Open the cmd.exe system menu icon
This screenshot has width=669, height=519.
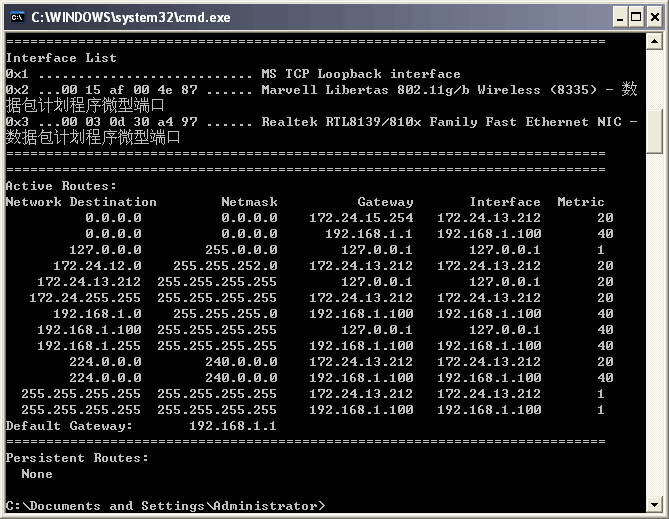(17, 17)
